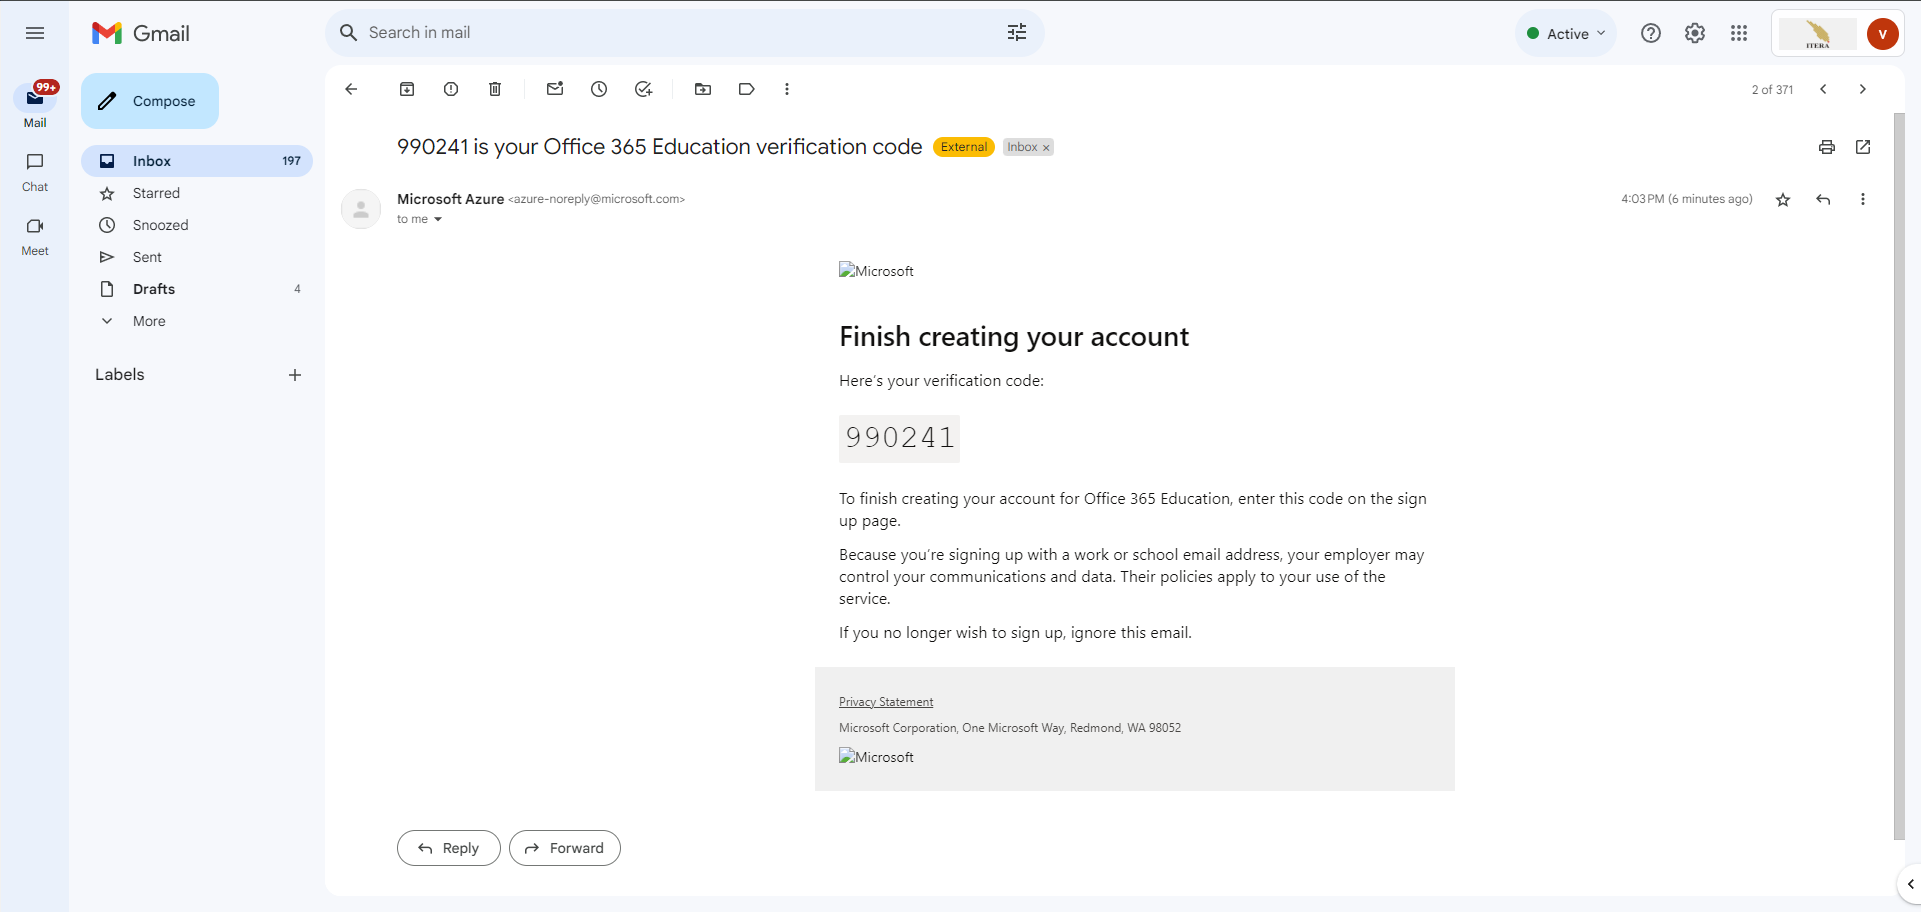Go to the Drafts folder

154,289
